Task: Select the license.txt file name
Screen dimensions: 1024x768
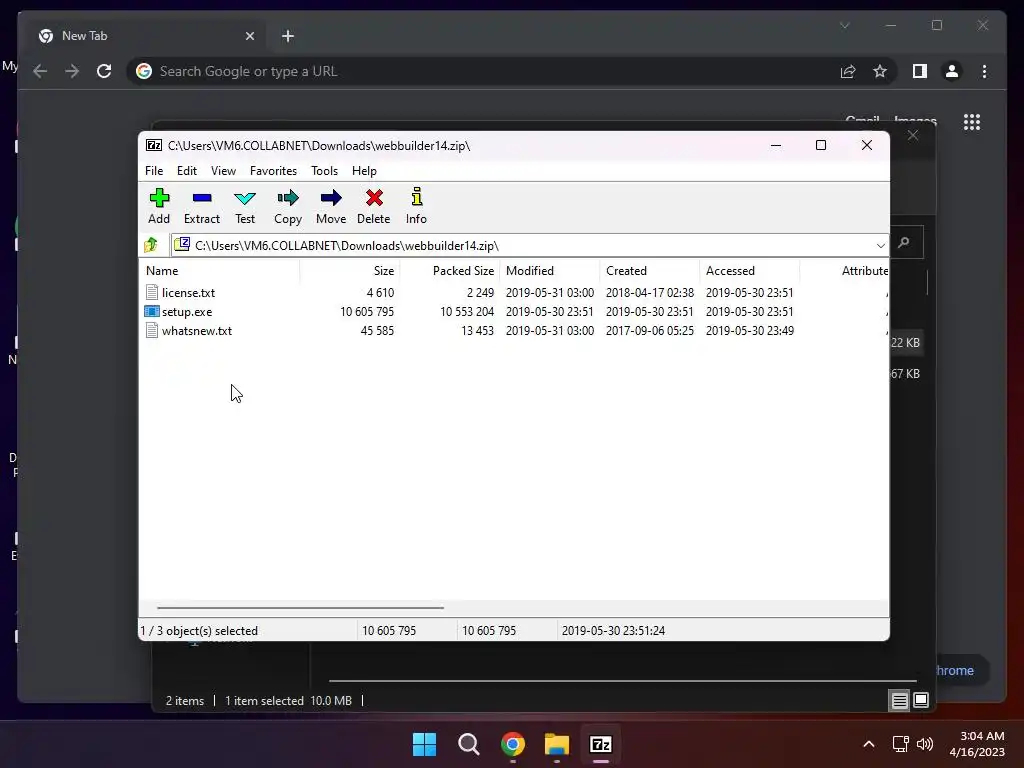Action: coord(188,293)
